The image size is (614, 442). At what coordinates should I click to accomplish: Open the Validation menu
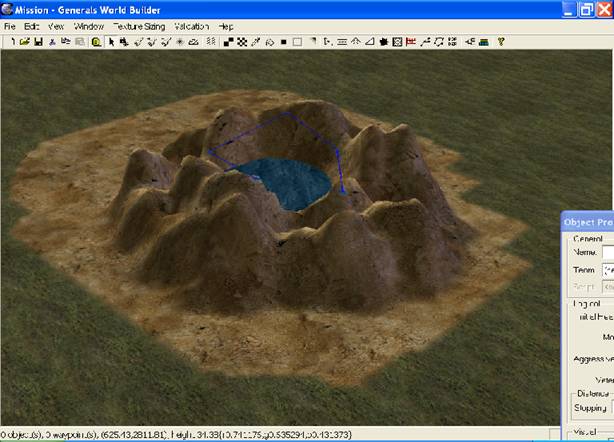click(x=191, y=26)
